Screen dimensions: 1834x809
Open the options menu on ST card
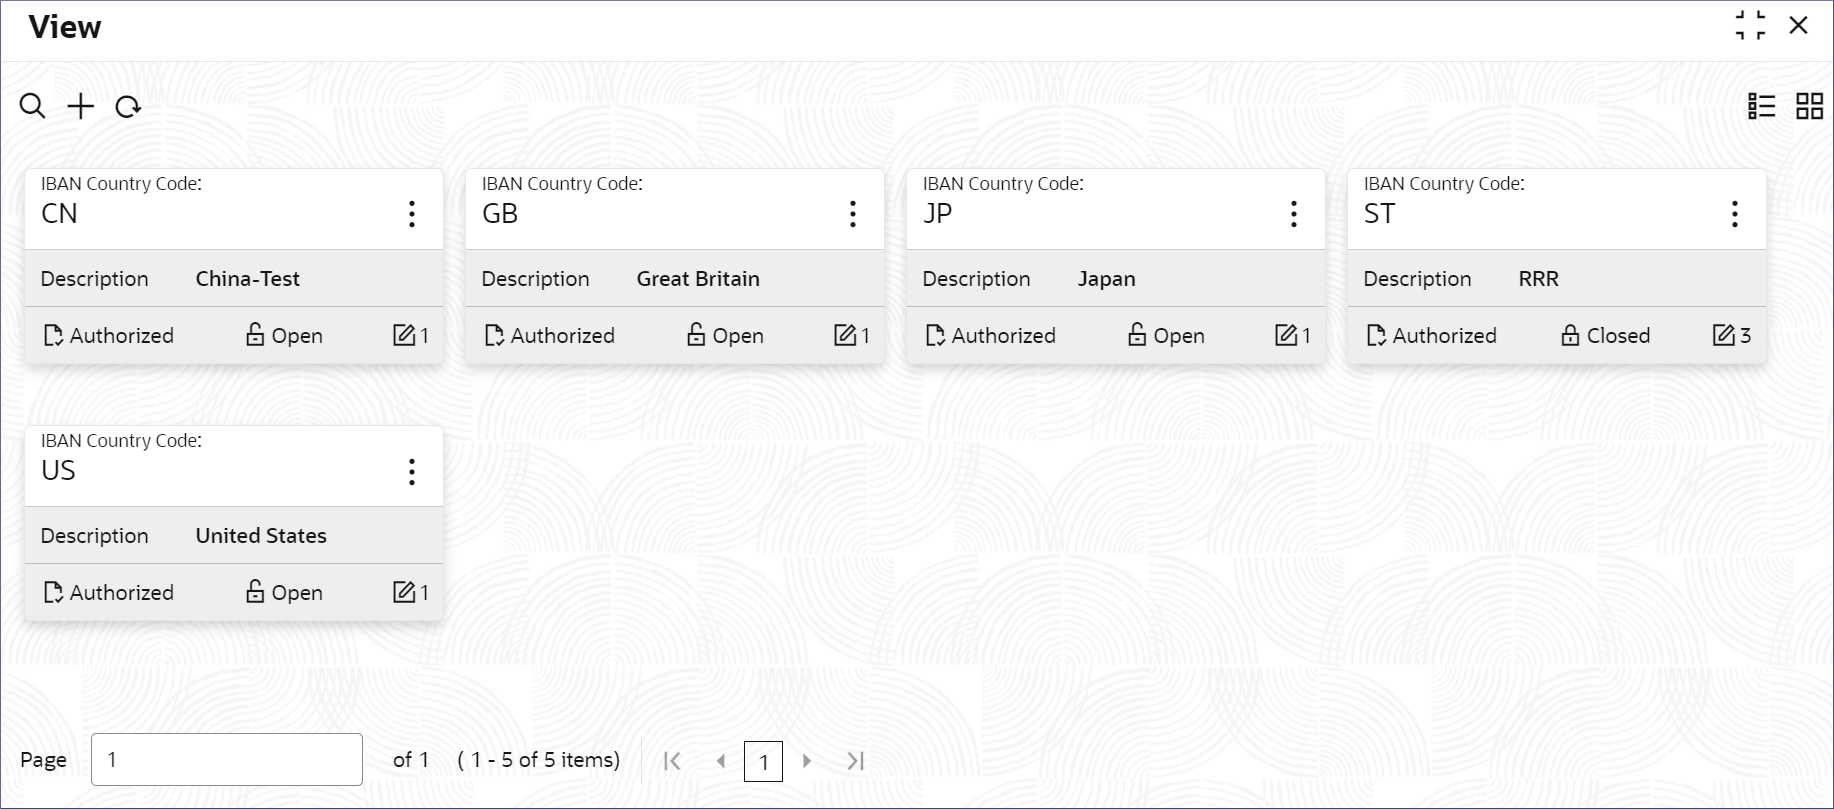coord(1735,214)
